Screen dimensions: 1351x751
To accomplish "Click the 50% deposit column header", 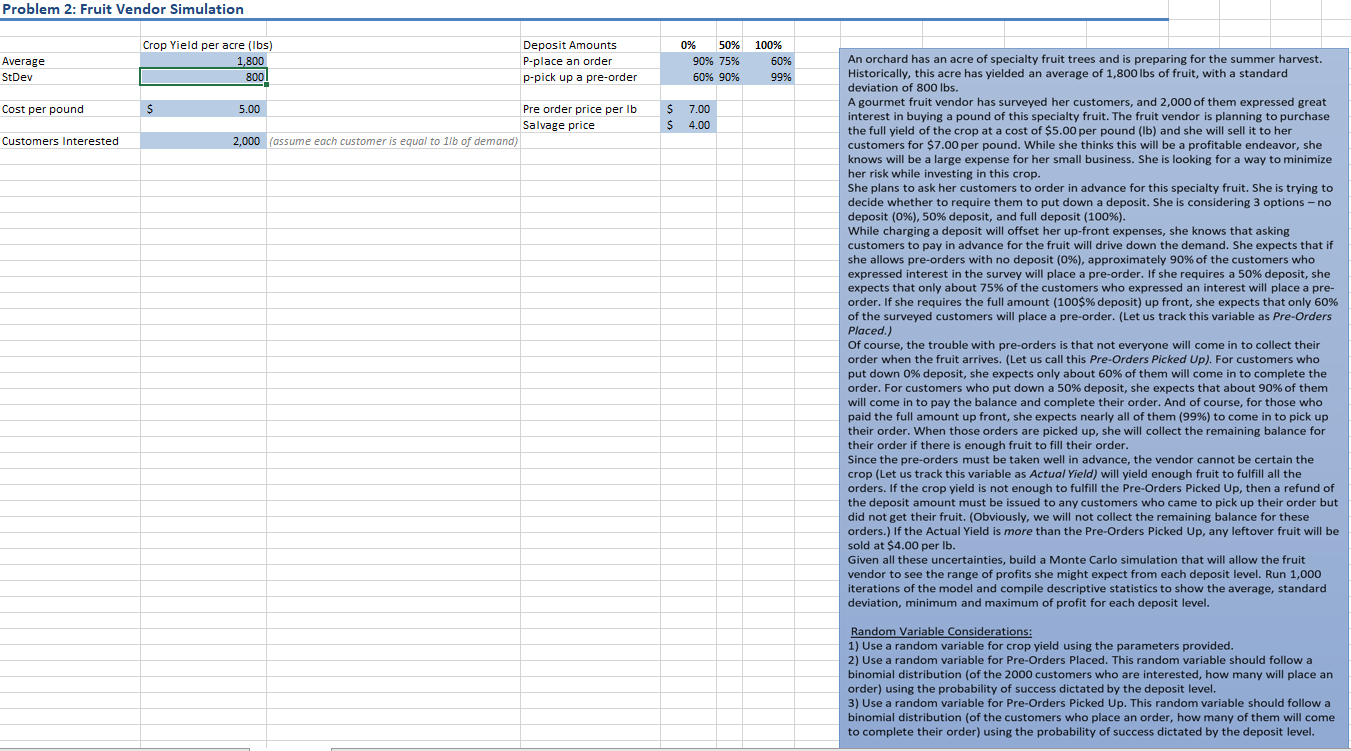I will pos(728,45).
